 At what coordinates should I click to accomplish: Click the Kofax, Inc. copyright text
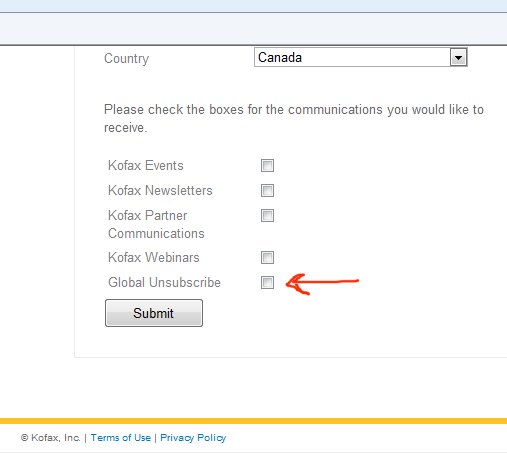[50, 438]
